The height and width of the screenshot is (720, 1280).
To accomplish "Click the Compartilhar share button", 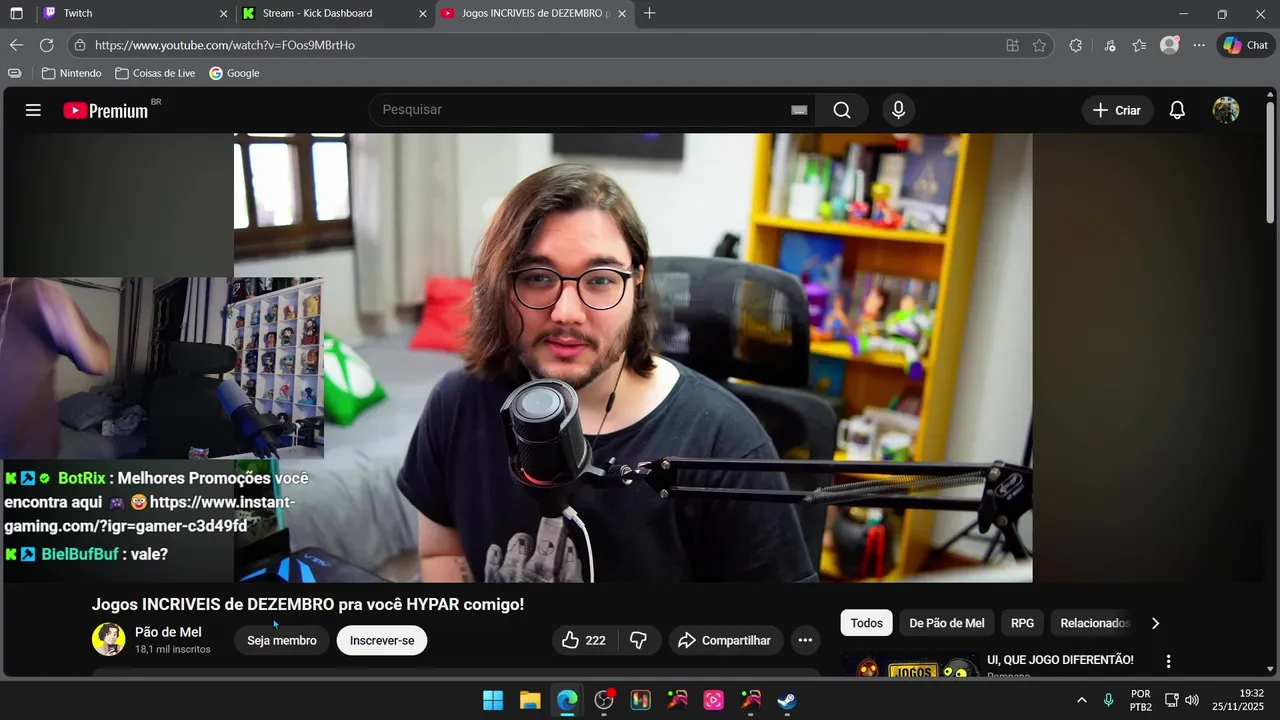I will [x=725, y=640].
